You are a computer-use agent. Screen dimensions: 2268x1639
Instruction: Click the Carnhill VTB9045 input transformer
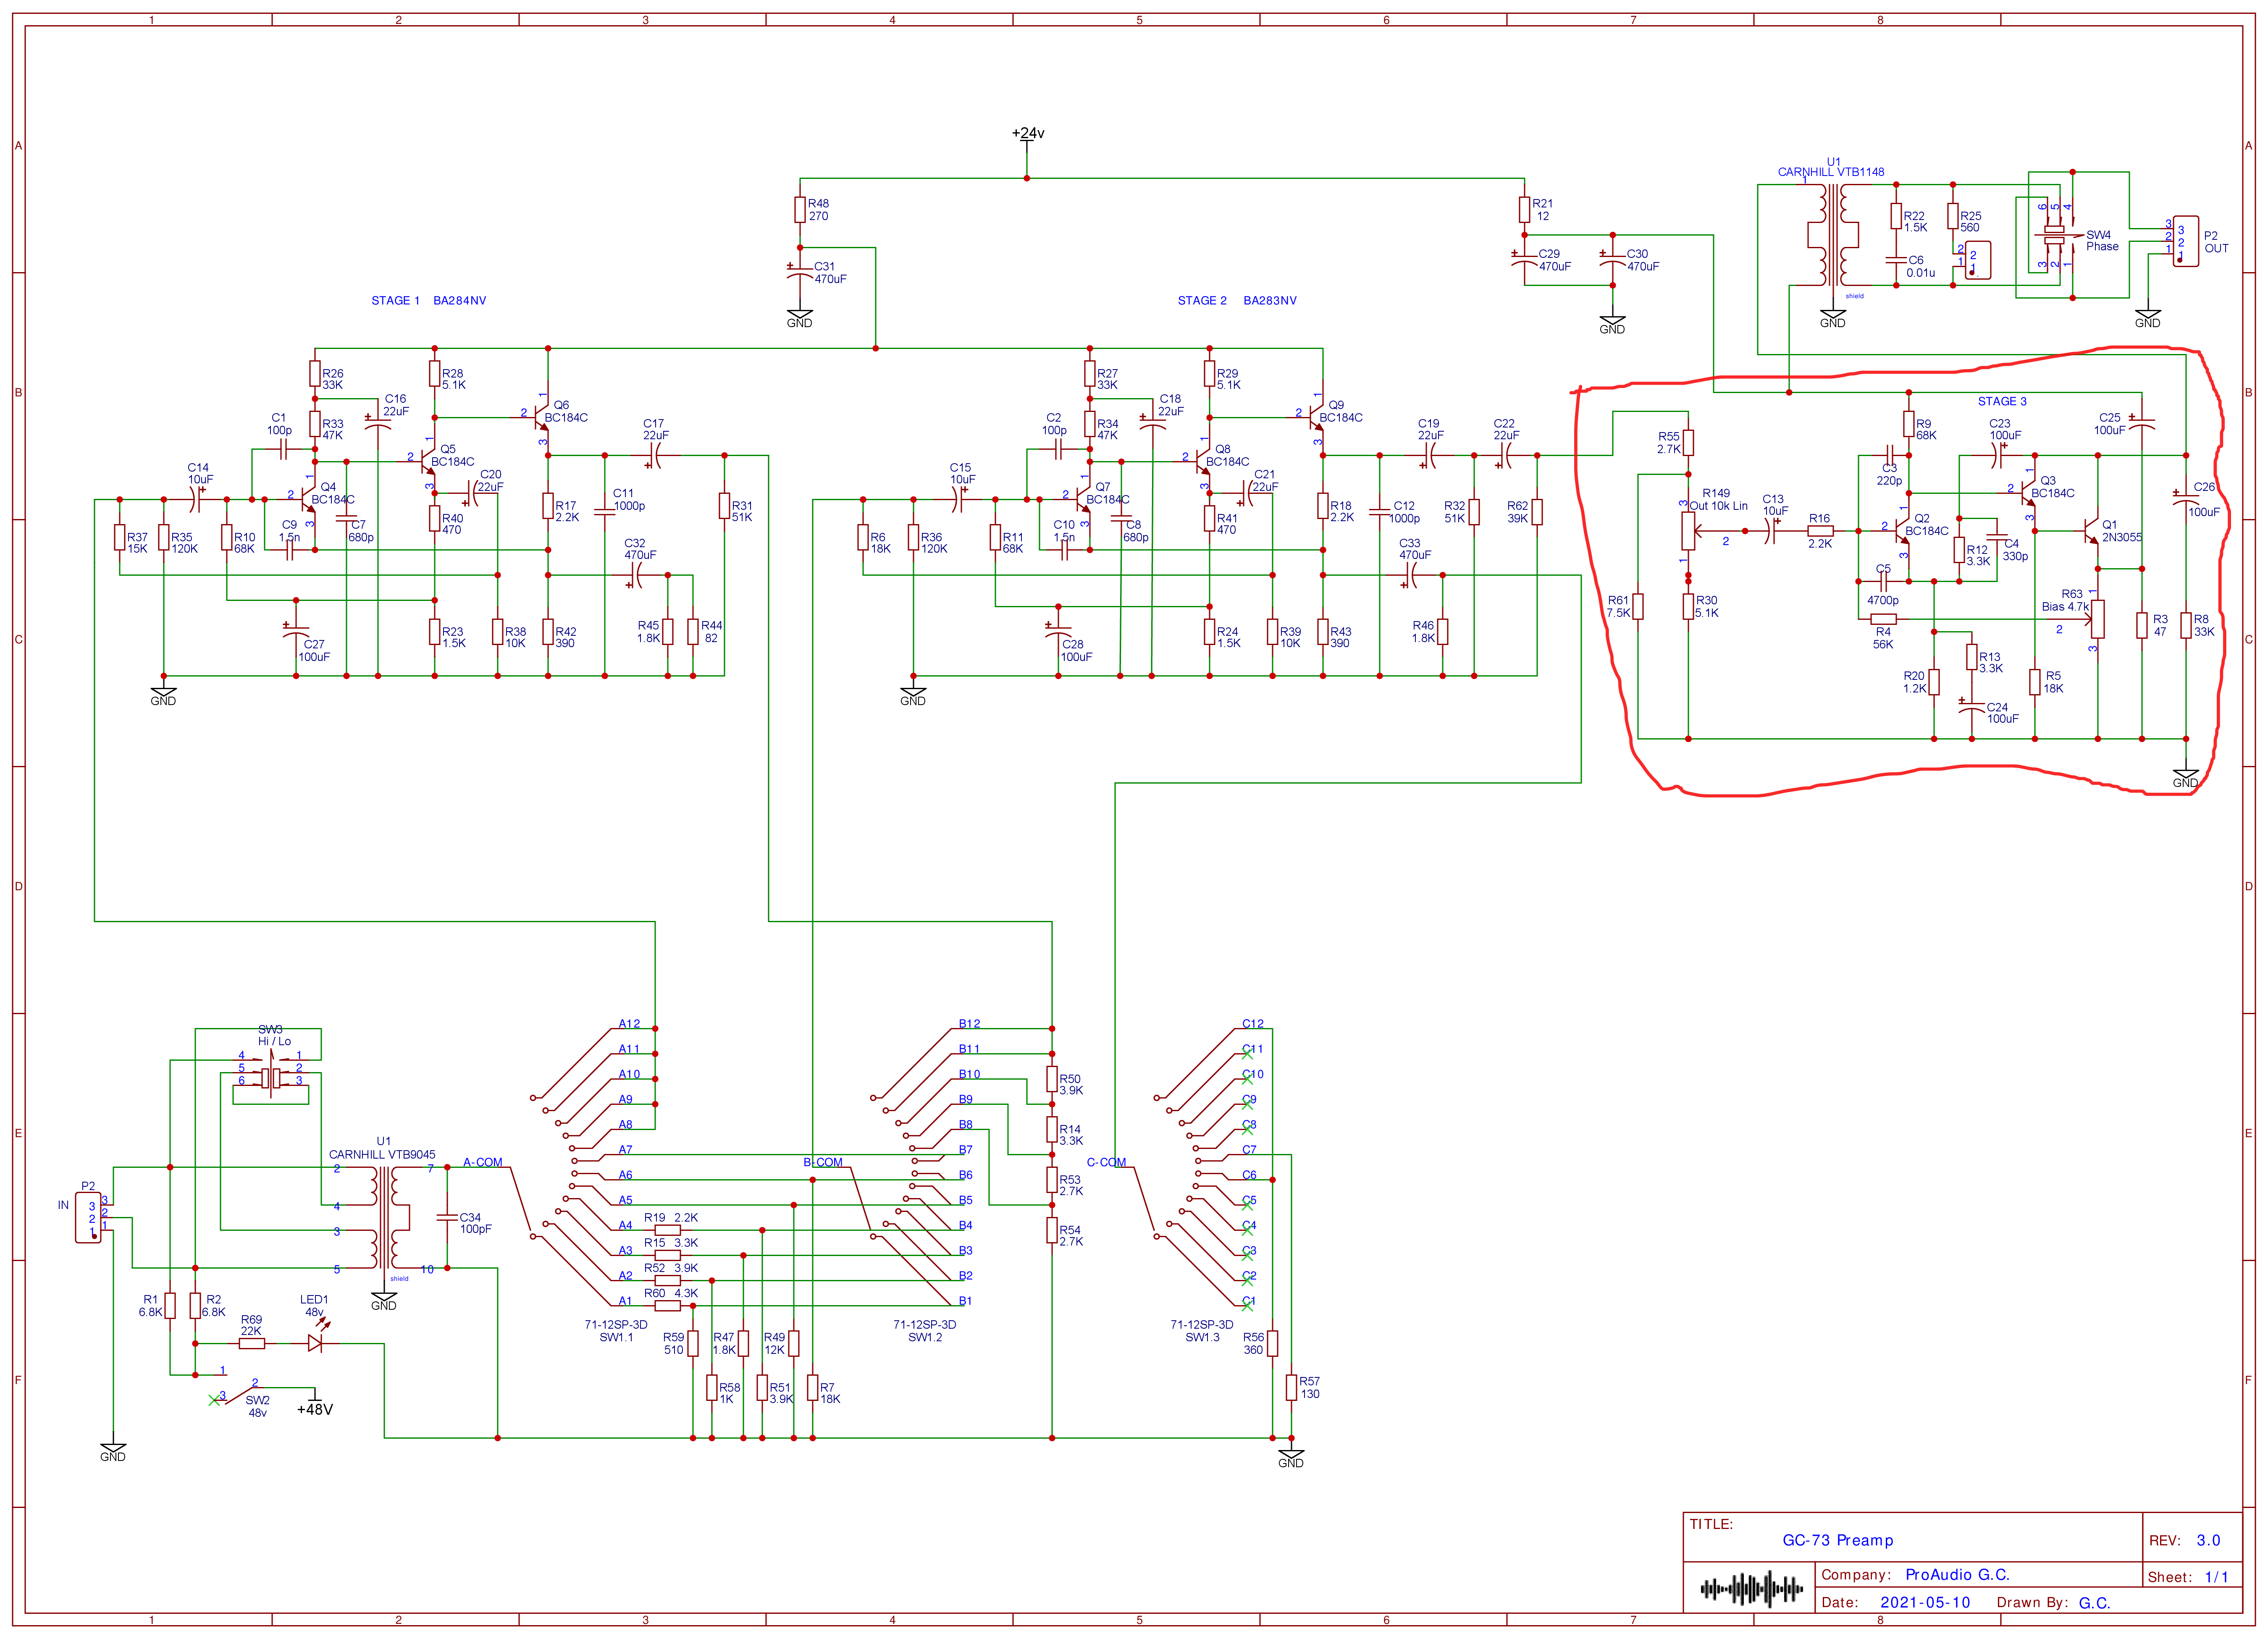pos(385,1217)
